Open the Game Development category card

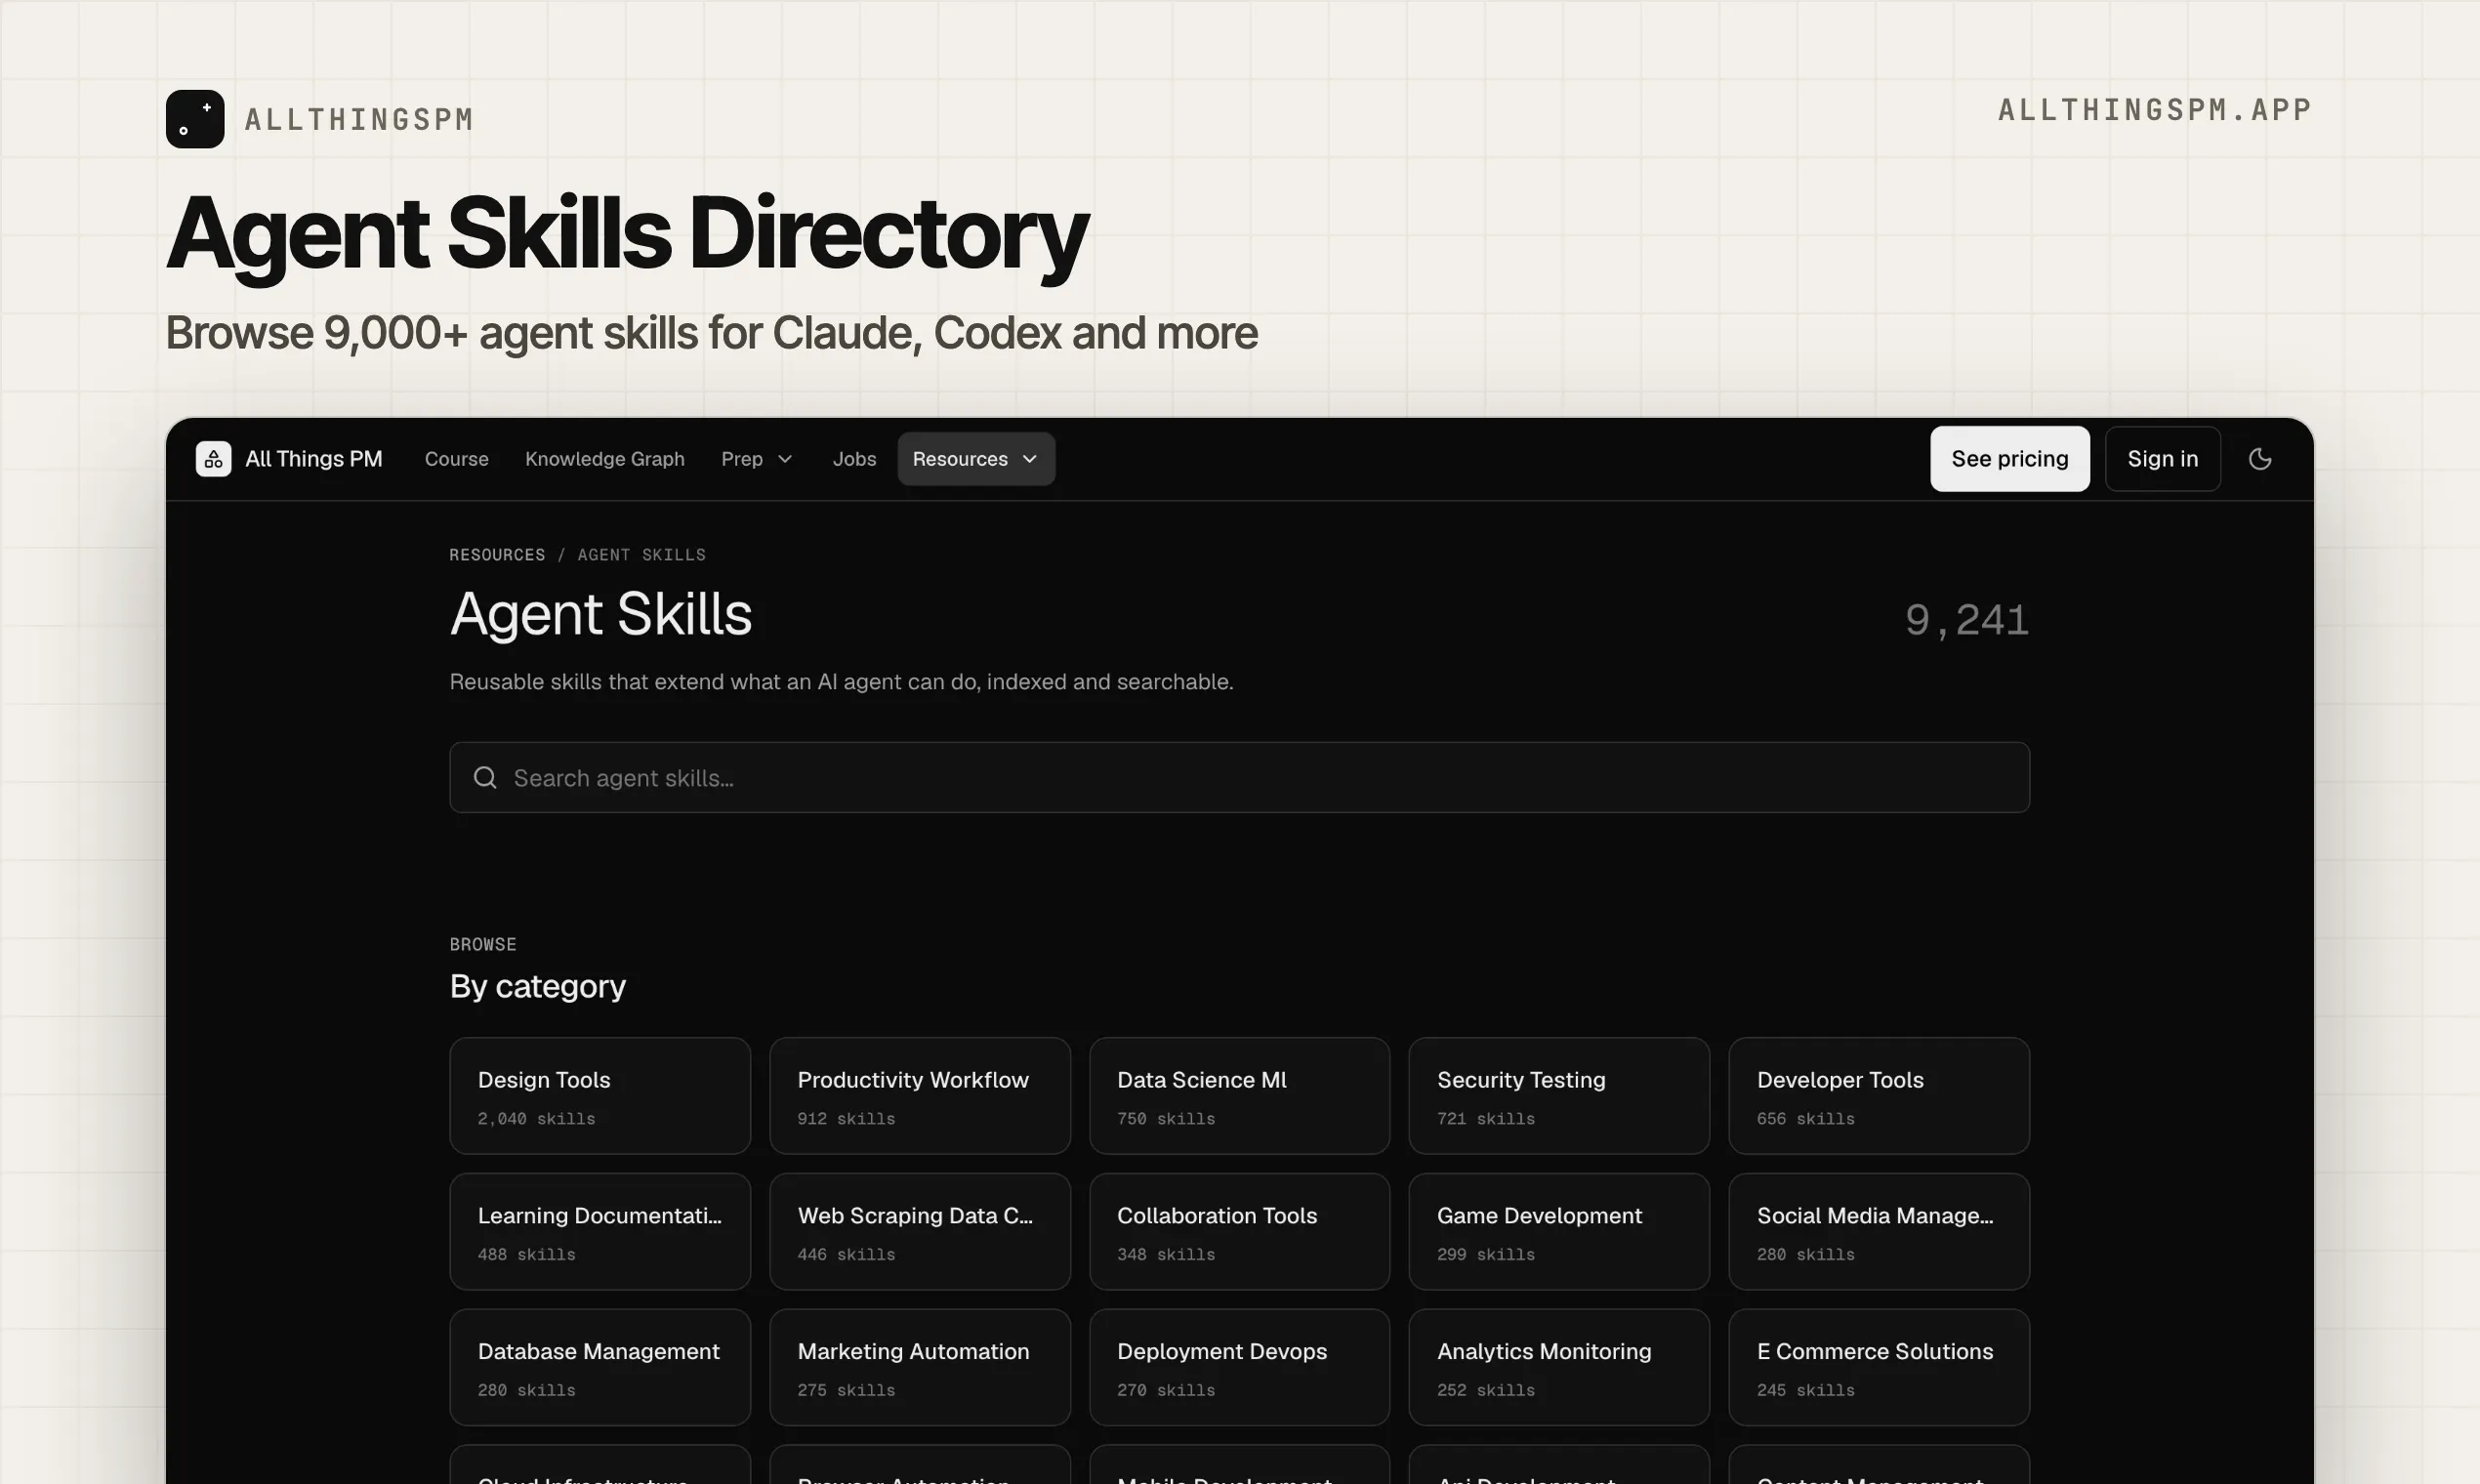[1559, 1232]
